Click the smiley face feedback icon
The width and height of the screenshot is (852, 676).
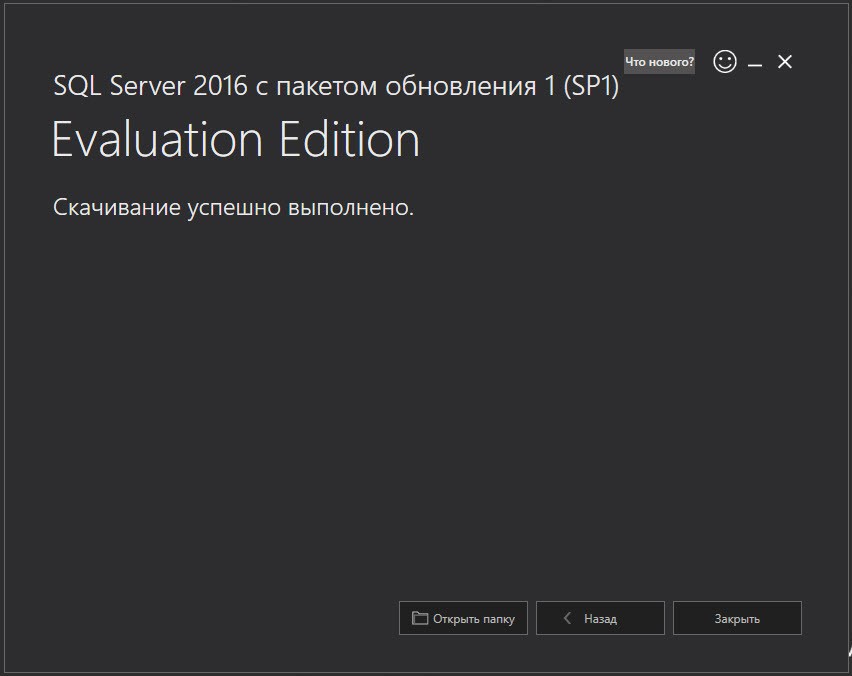pos(725,62)
